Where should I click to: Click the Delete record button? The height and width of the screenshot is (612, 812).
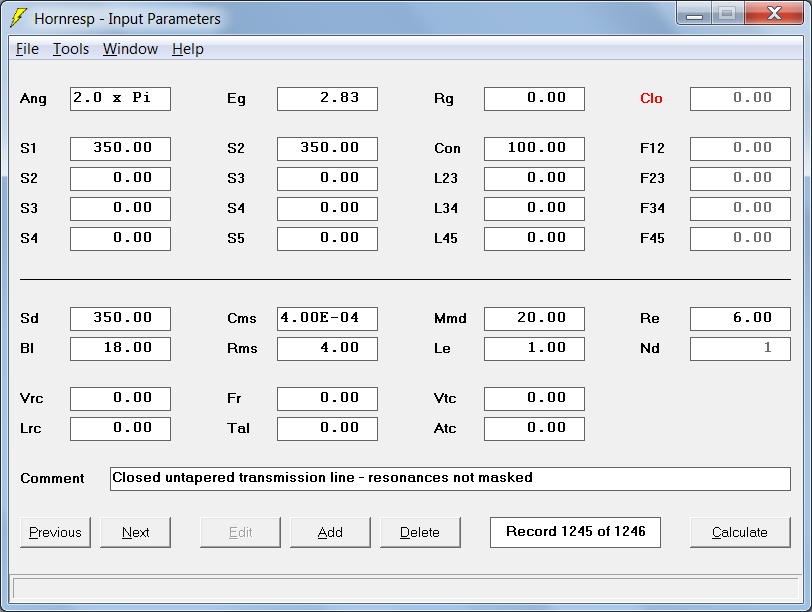(x=420, y=532)
